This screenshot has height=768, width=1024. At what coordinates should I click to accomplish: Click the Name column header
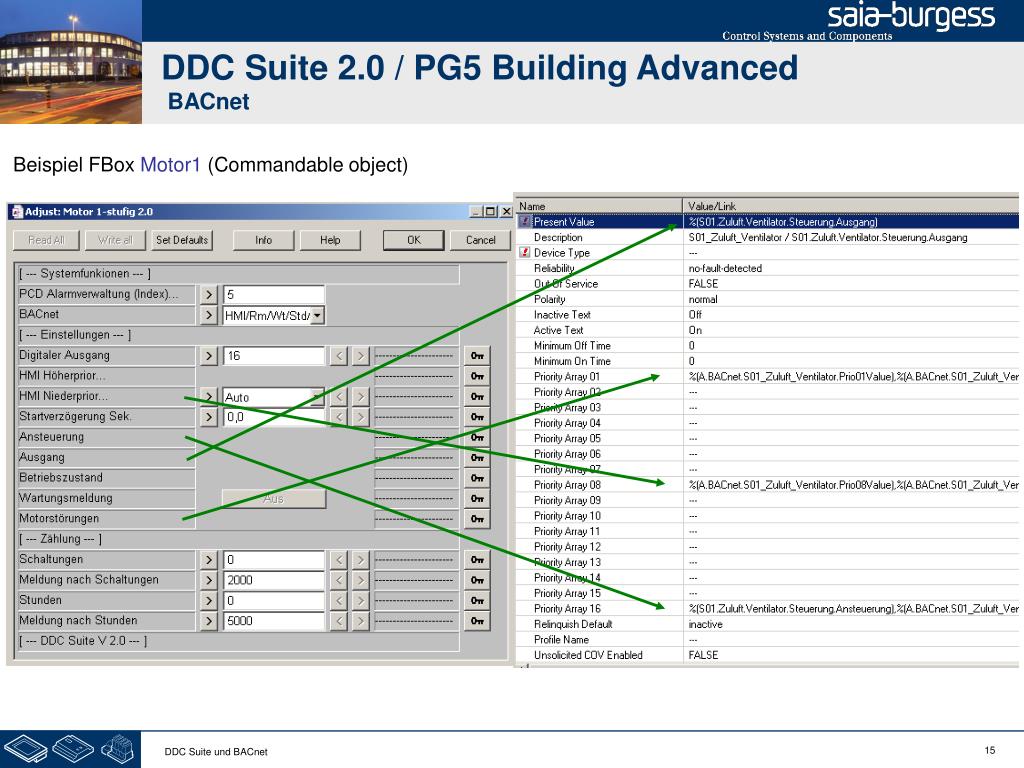(x=599, y=206)
